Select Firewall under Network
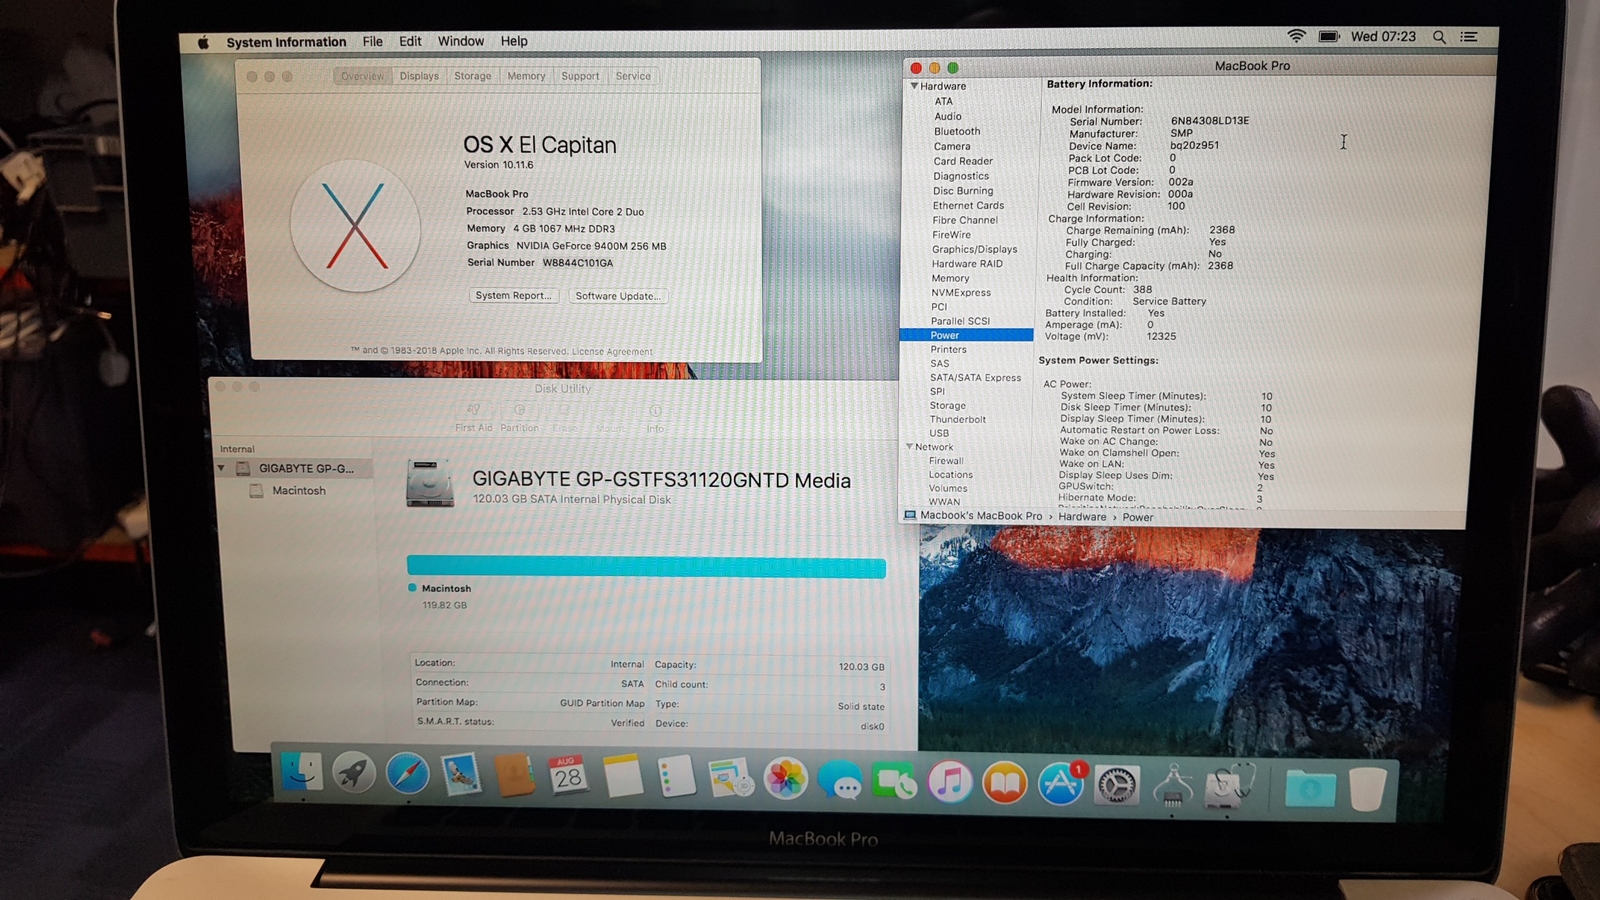This screenshot has height=900, width=1600. (x=946, y=461)
